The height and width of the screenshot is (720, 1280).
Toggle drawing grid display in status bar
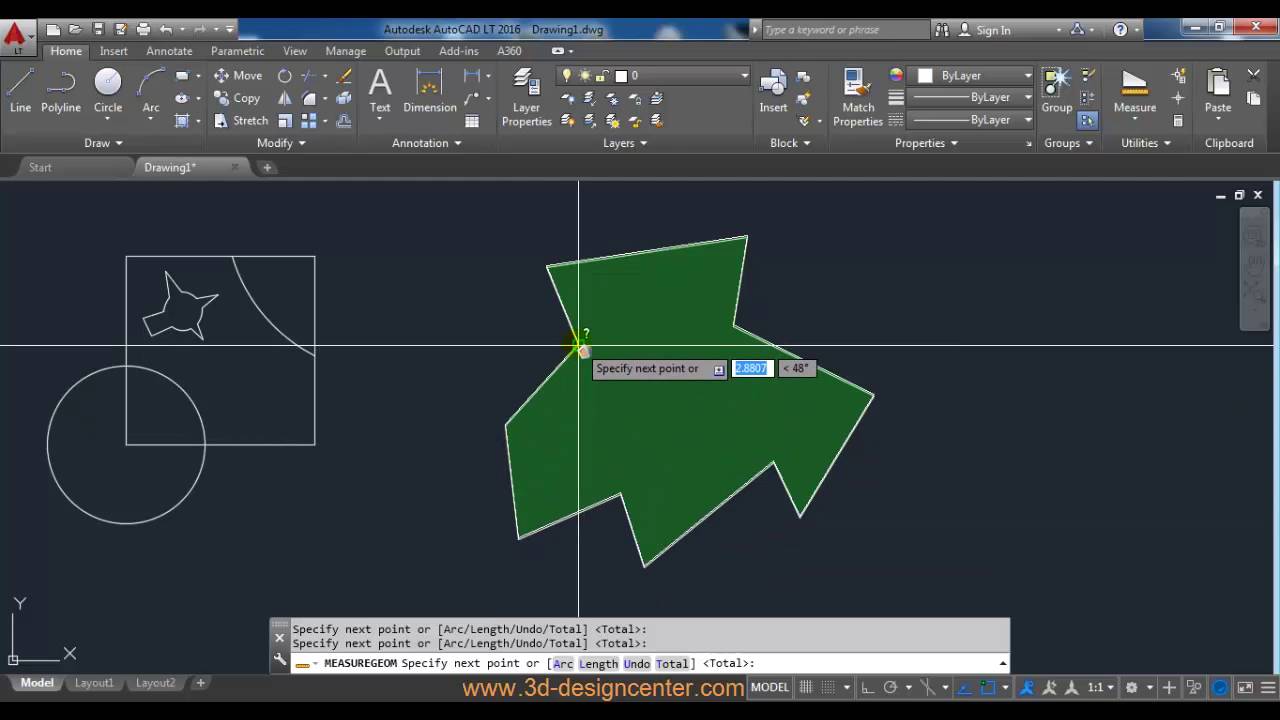pyautogui.click(x=806, y=687)
